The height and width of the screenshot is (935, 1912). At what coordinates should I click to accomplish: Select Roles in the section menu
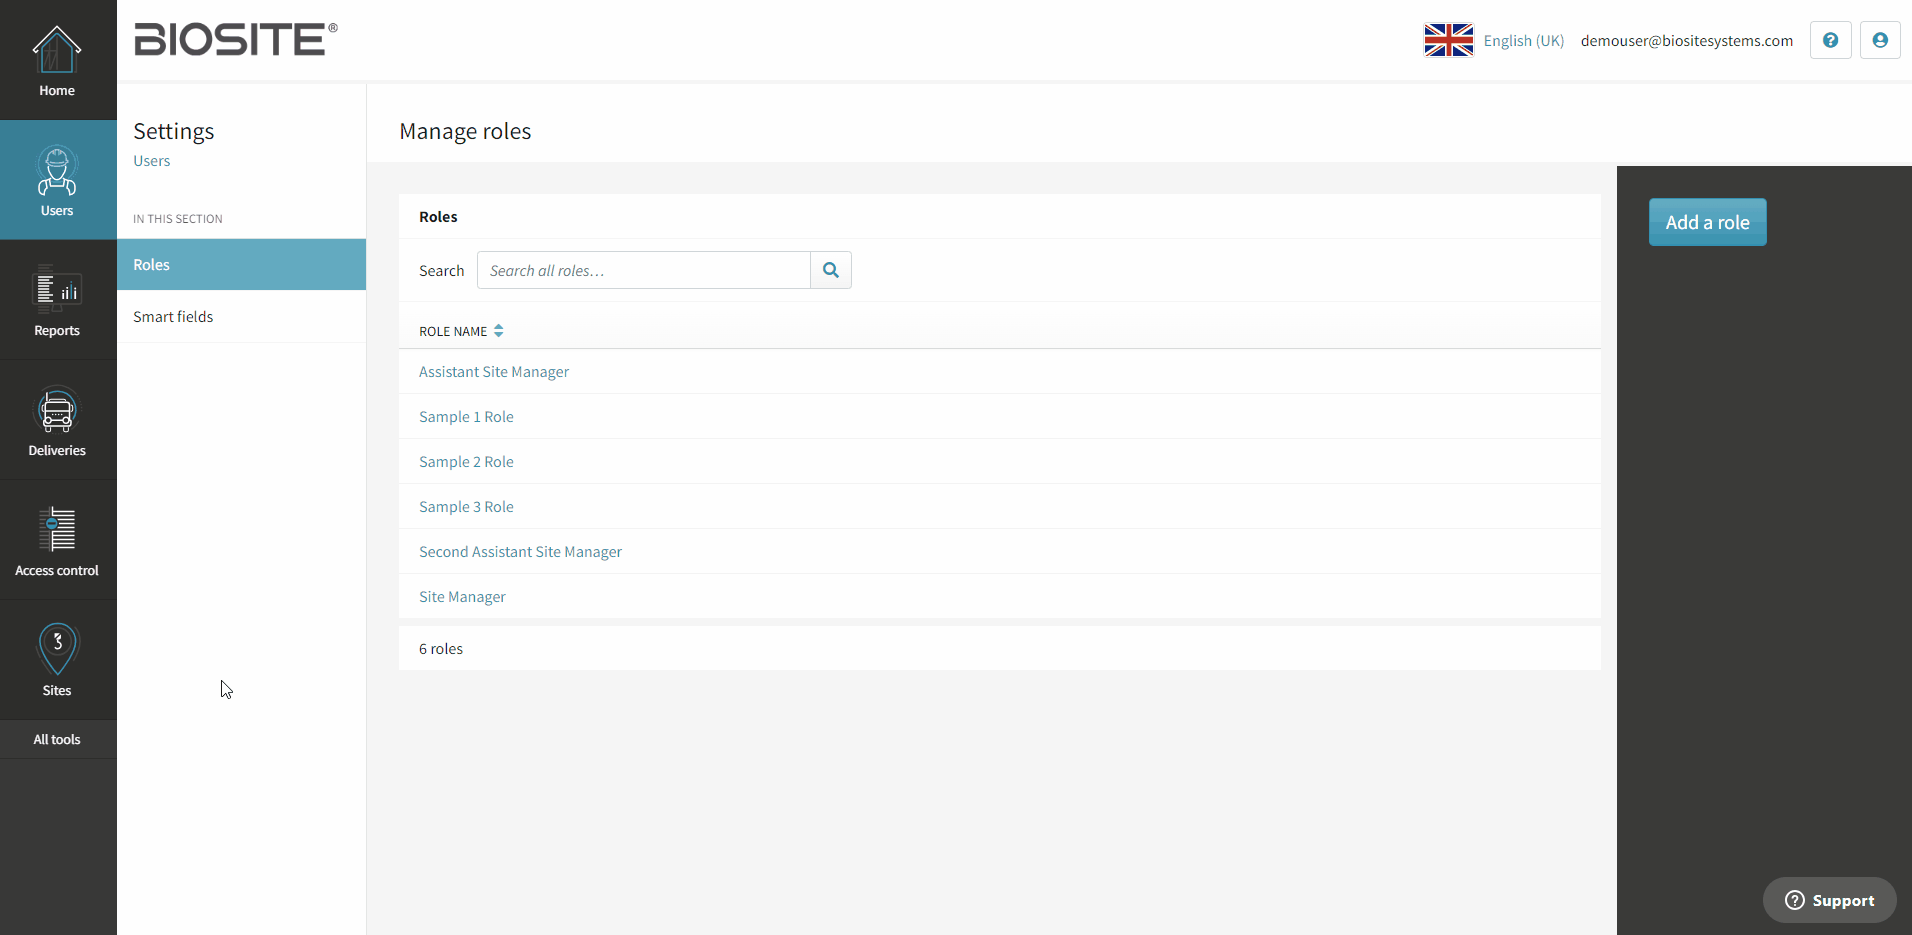pyautogui.click(x=241, y=264)
